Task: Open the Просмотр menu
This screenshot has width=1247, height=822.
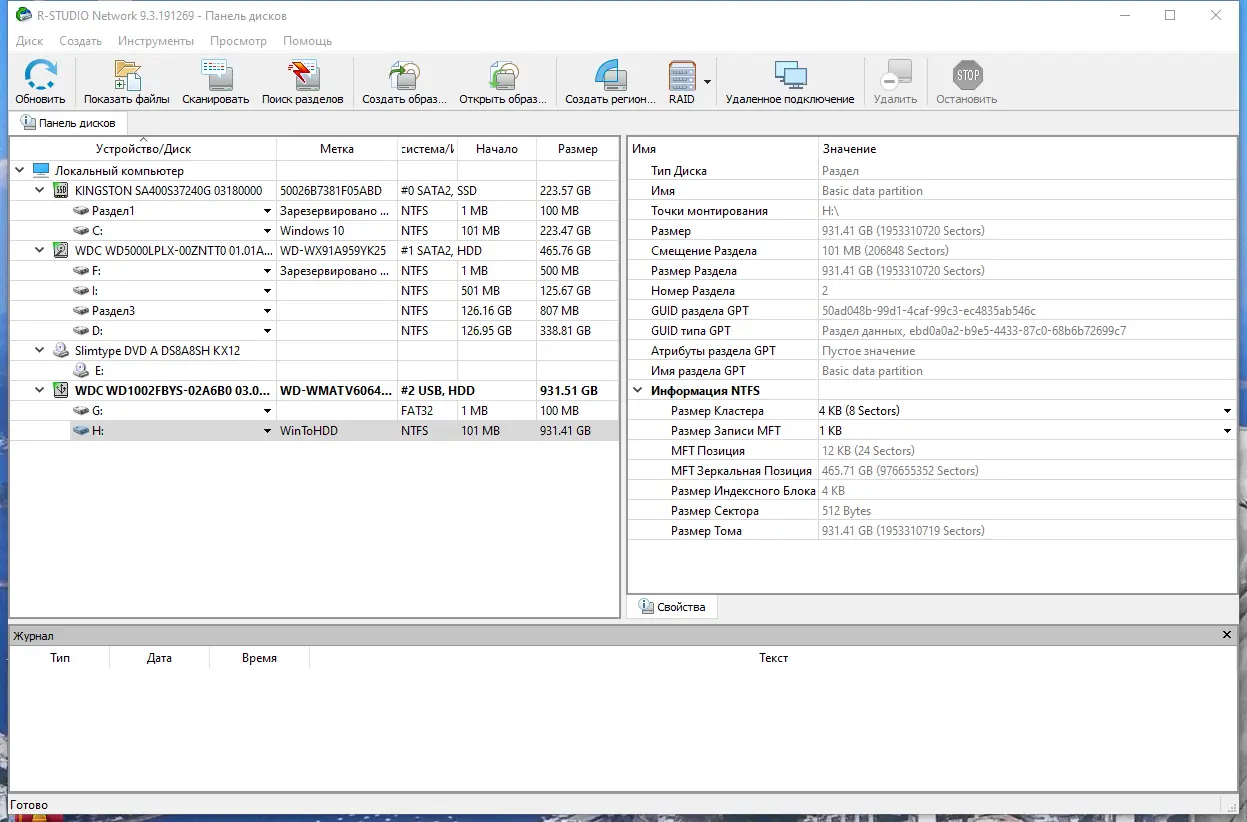Action: pos(238,41)
